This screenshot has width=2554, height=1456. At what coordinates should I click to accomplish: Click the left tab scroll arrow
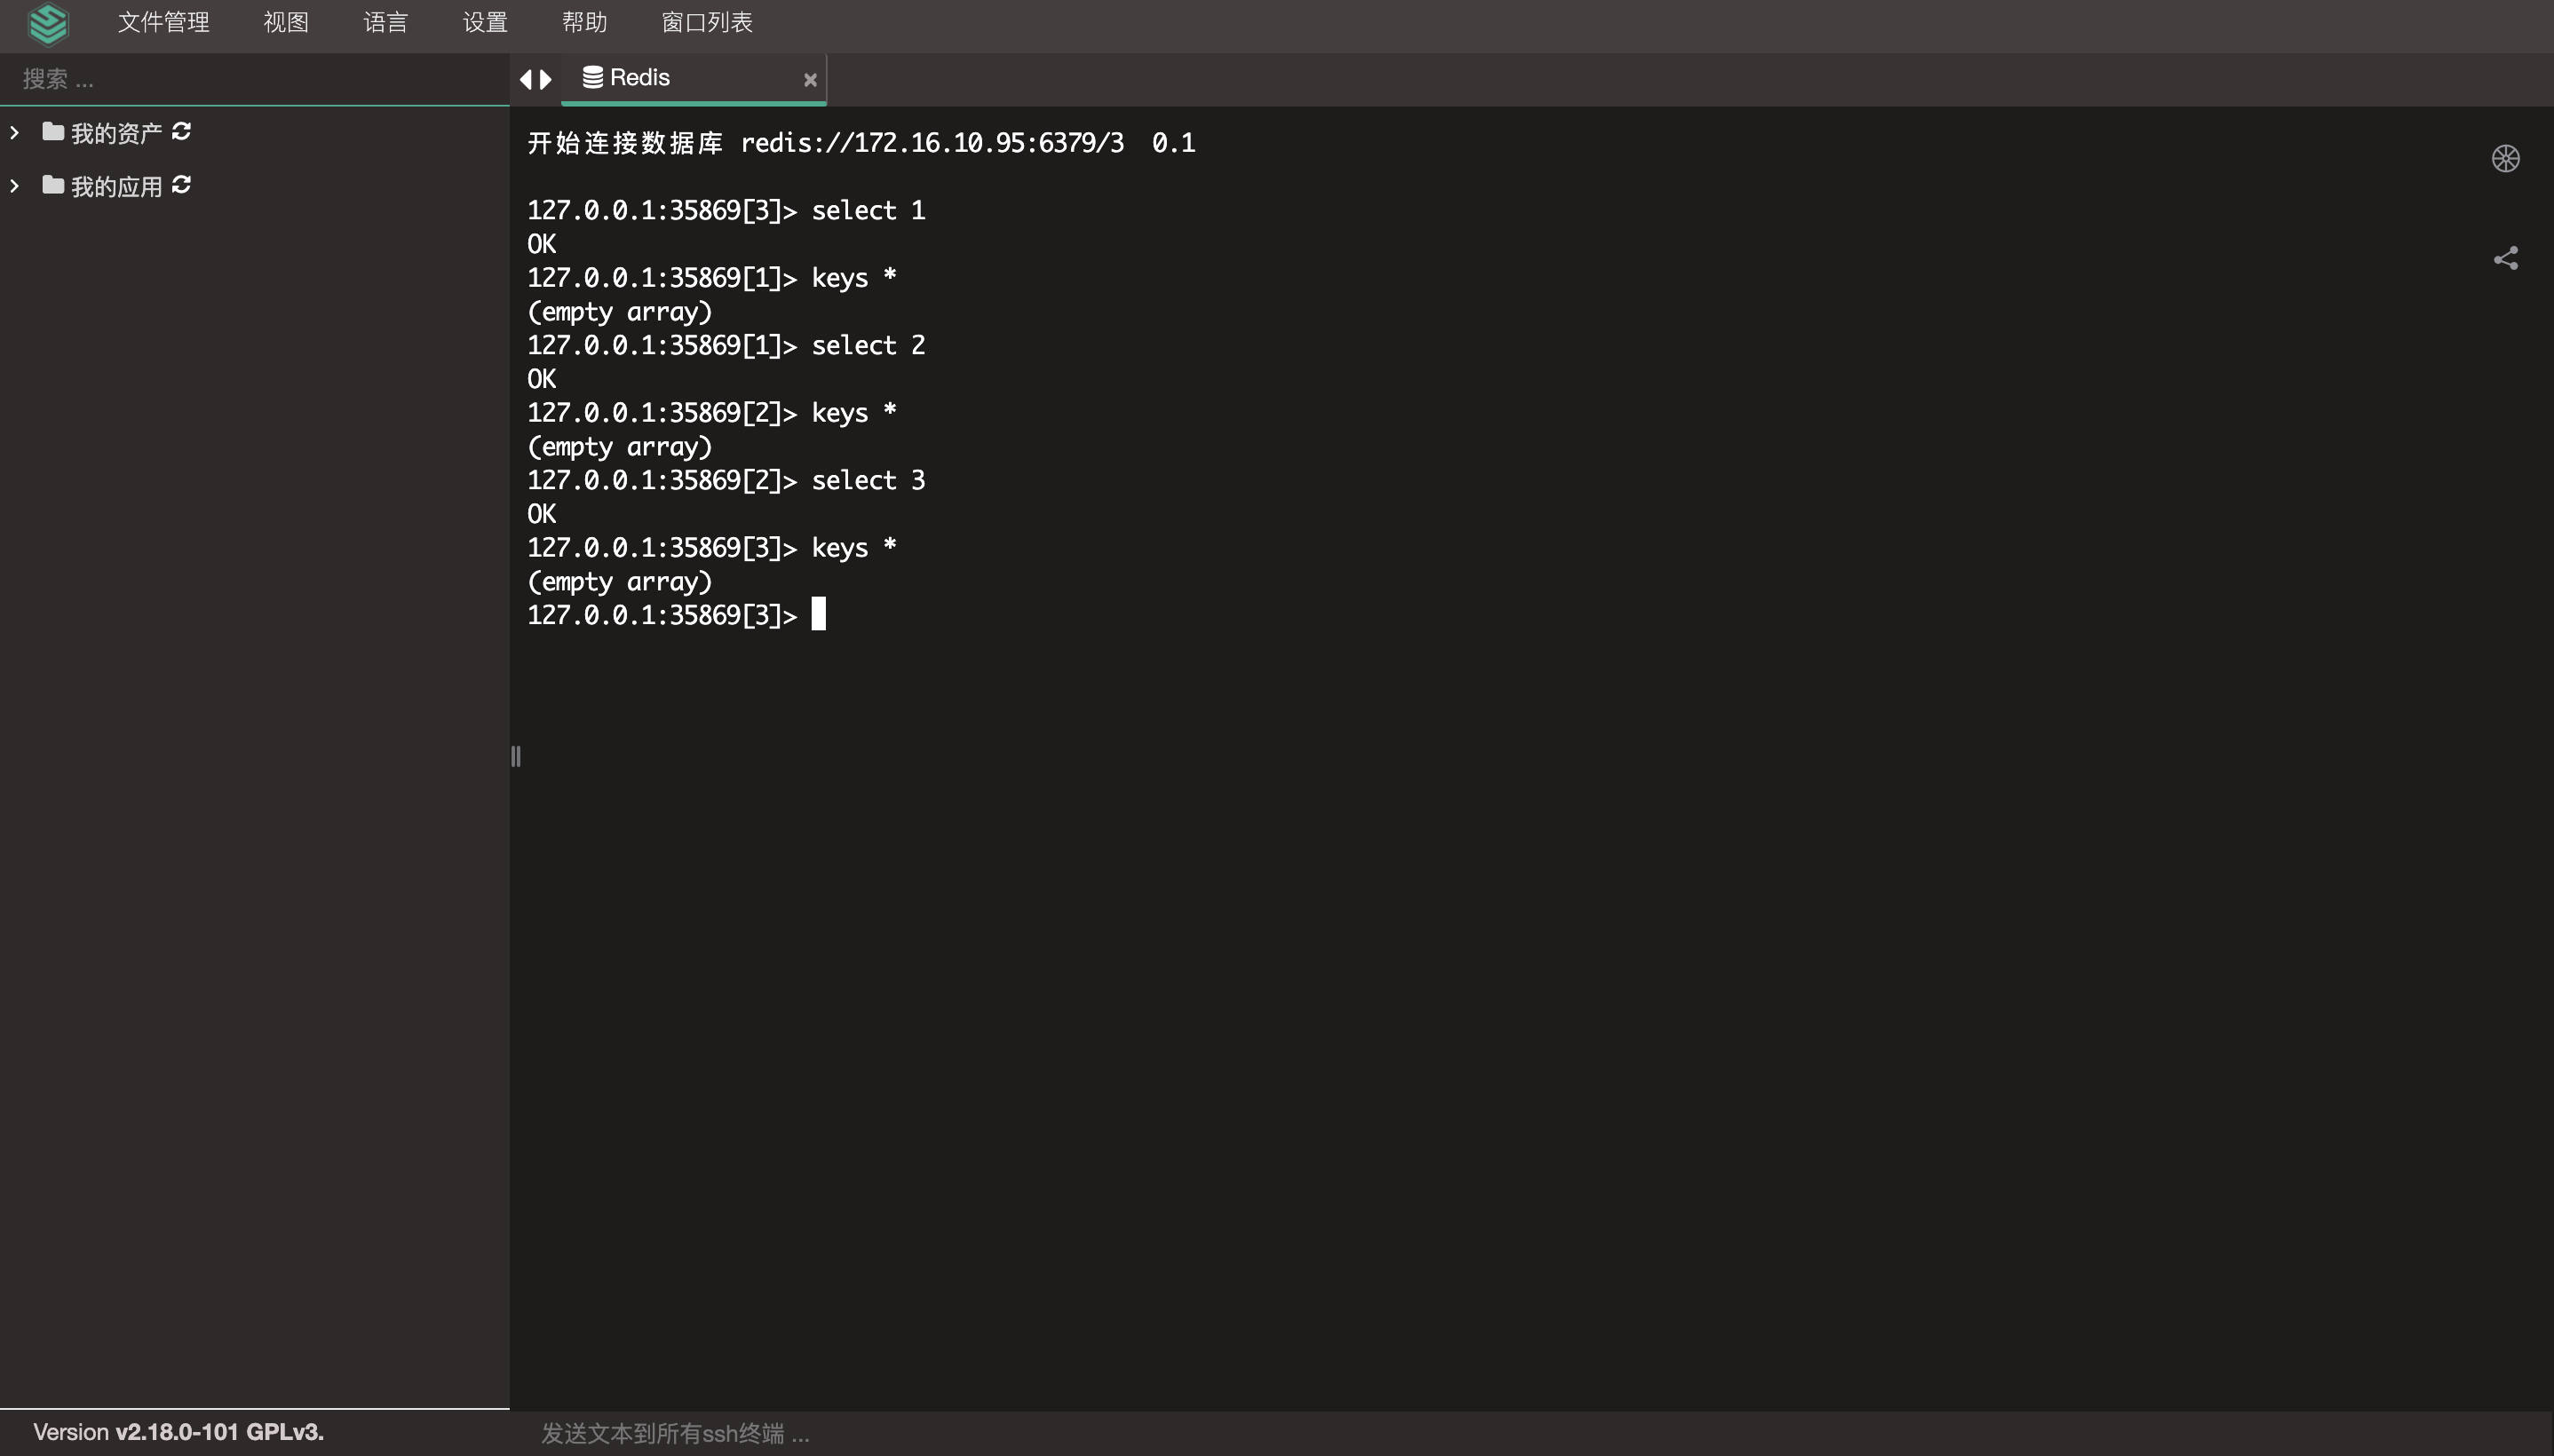coord(526,79)
